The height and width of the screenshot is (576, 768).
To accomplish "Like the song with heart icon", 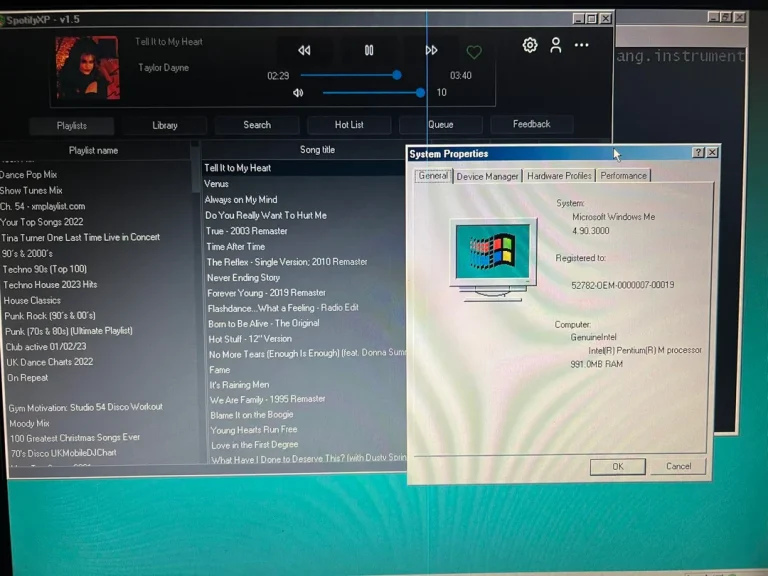I will tap(474, 51).
